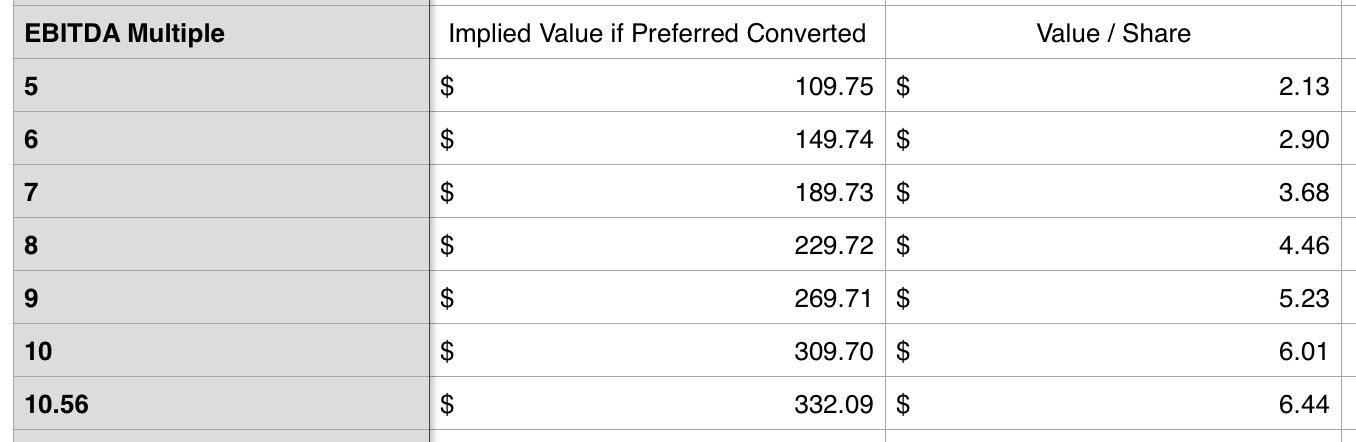
Task: Click the implied value cell 332.09
Action: coord(657,403)
